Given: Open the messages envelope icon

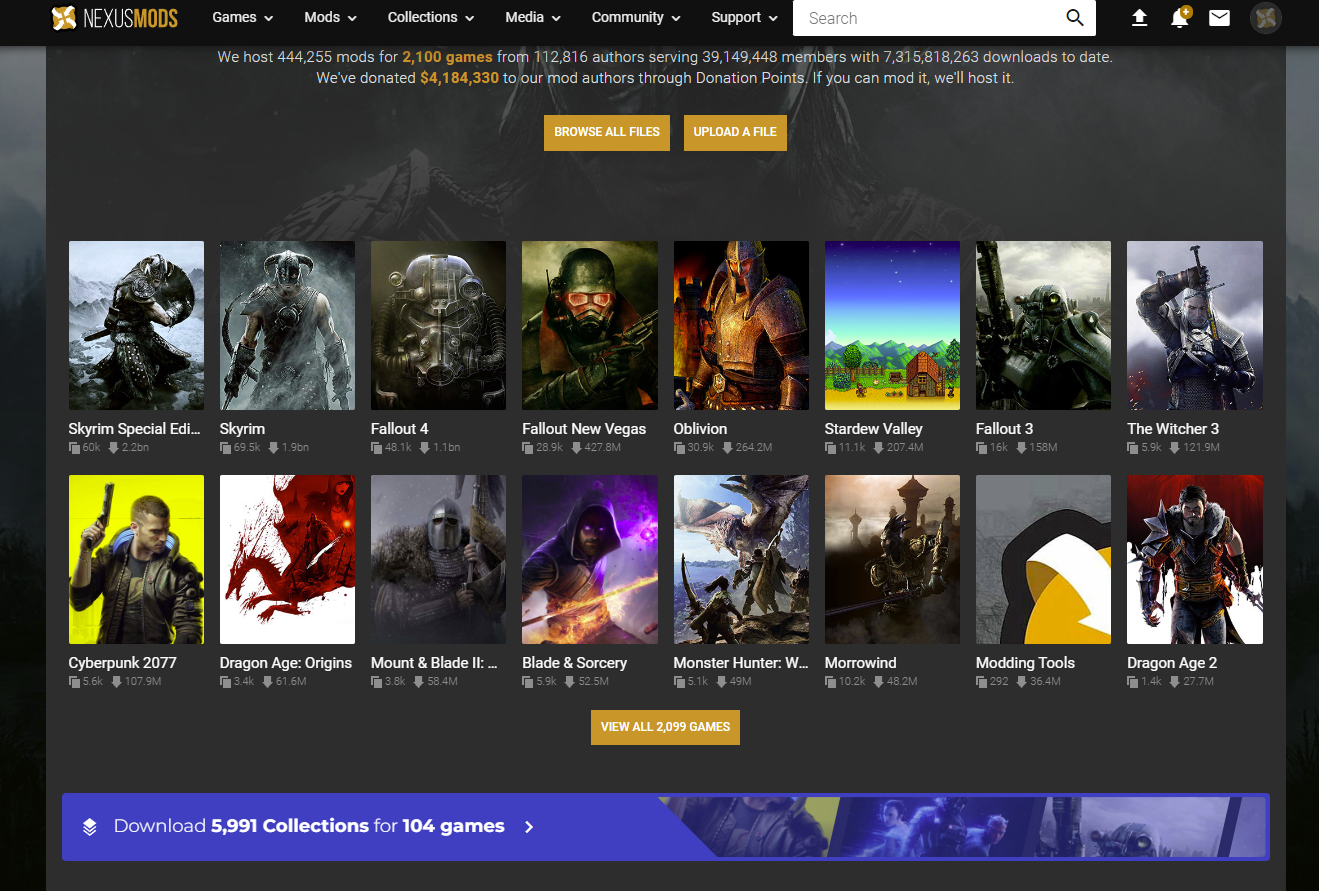Looking at the screenshot, I should 1219,17.
